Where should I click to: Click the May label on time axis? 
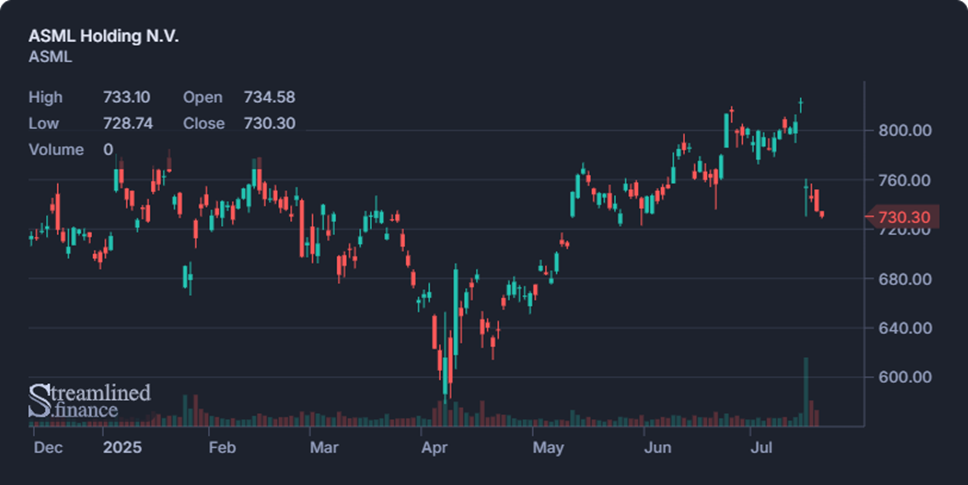point(548,447)
